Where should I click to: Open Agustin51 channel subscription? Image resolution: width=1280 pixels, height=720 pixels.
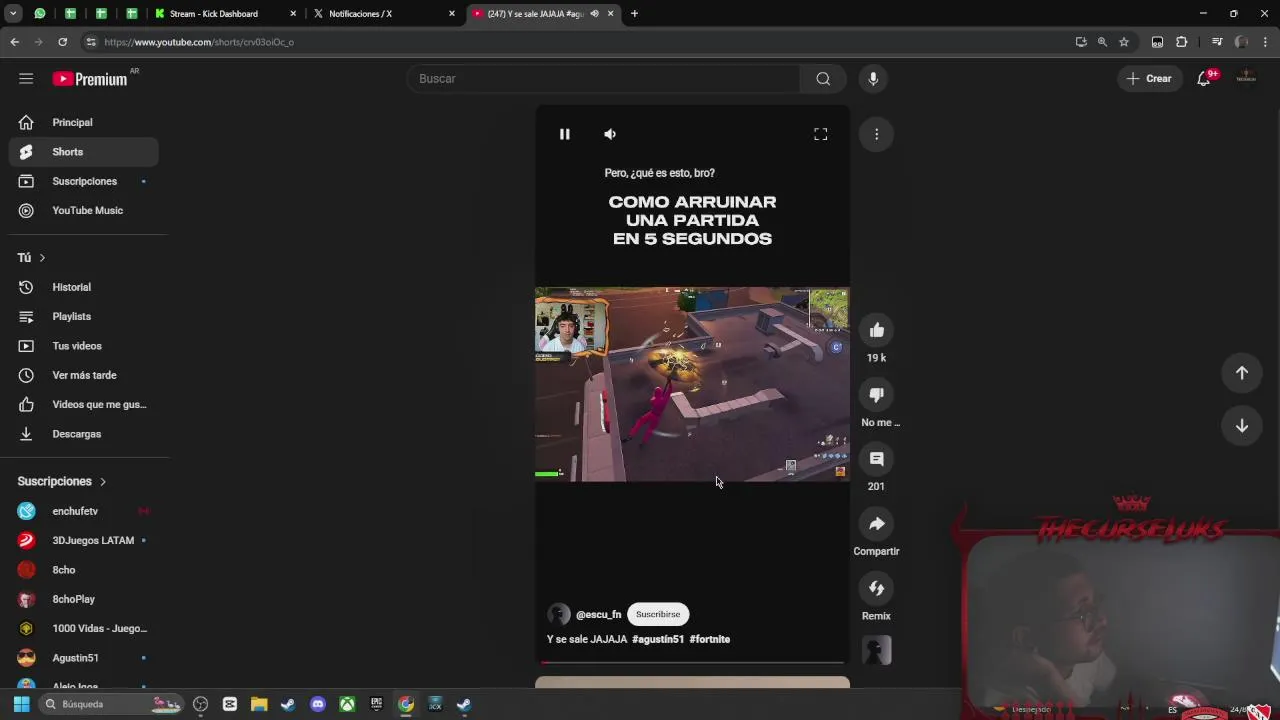click(x=84, y=658)
